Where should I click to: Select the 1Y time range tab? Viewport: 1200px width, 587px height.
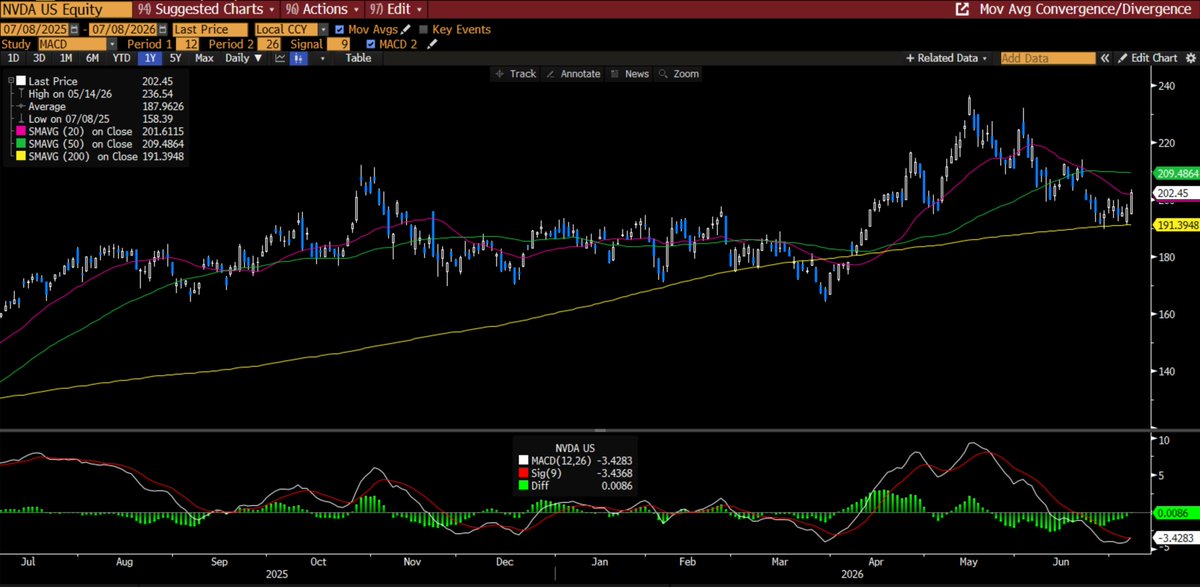point(151,58)
